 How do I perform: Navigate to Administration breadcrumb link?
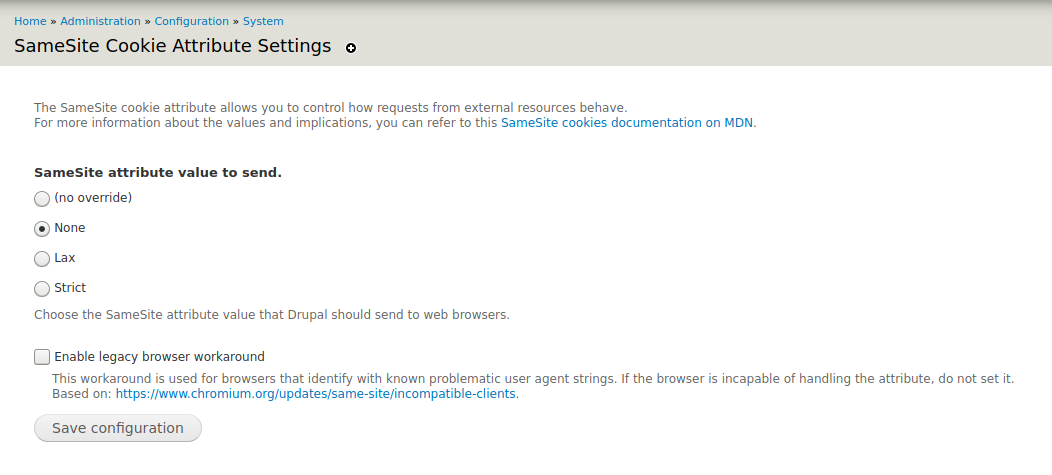[100, 21]
